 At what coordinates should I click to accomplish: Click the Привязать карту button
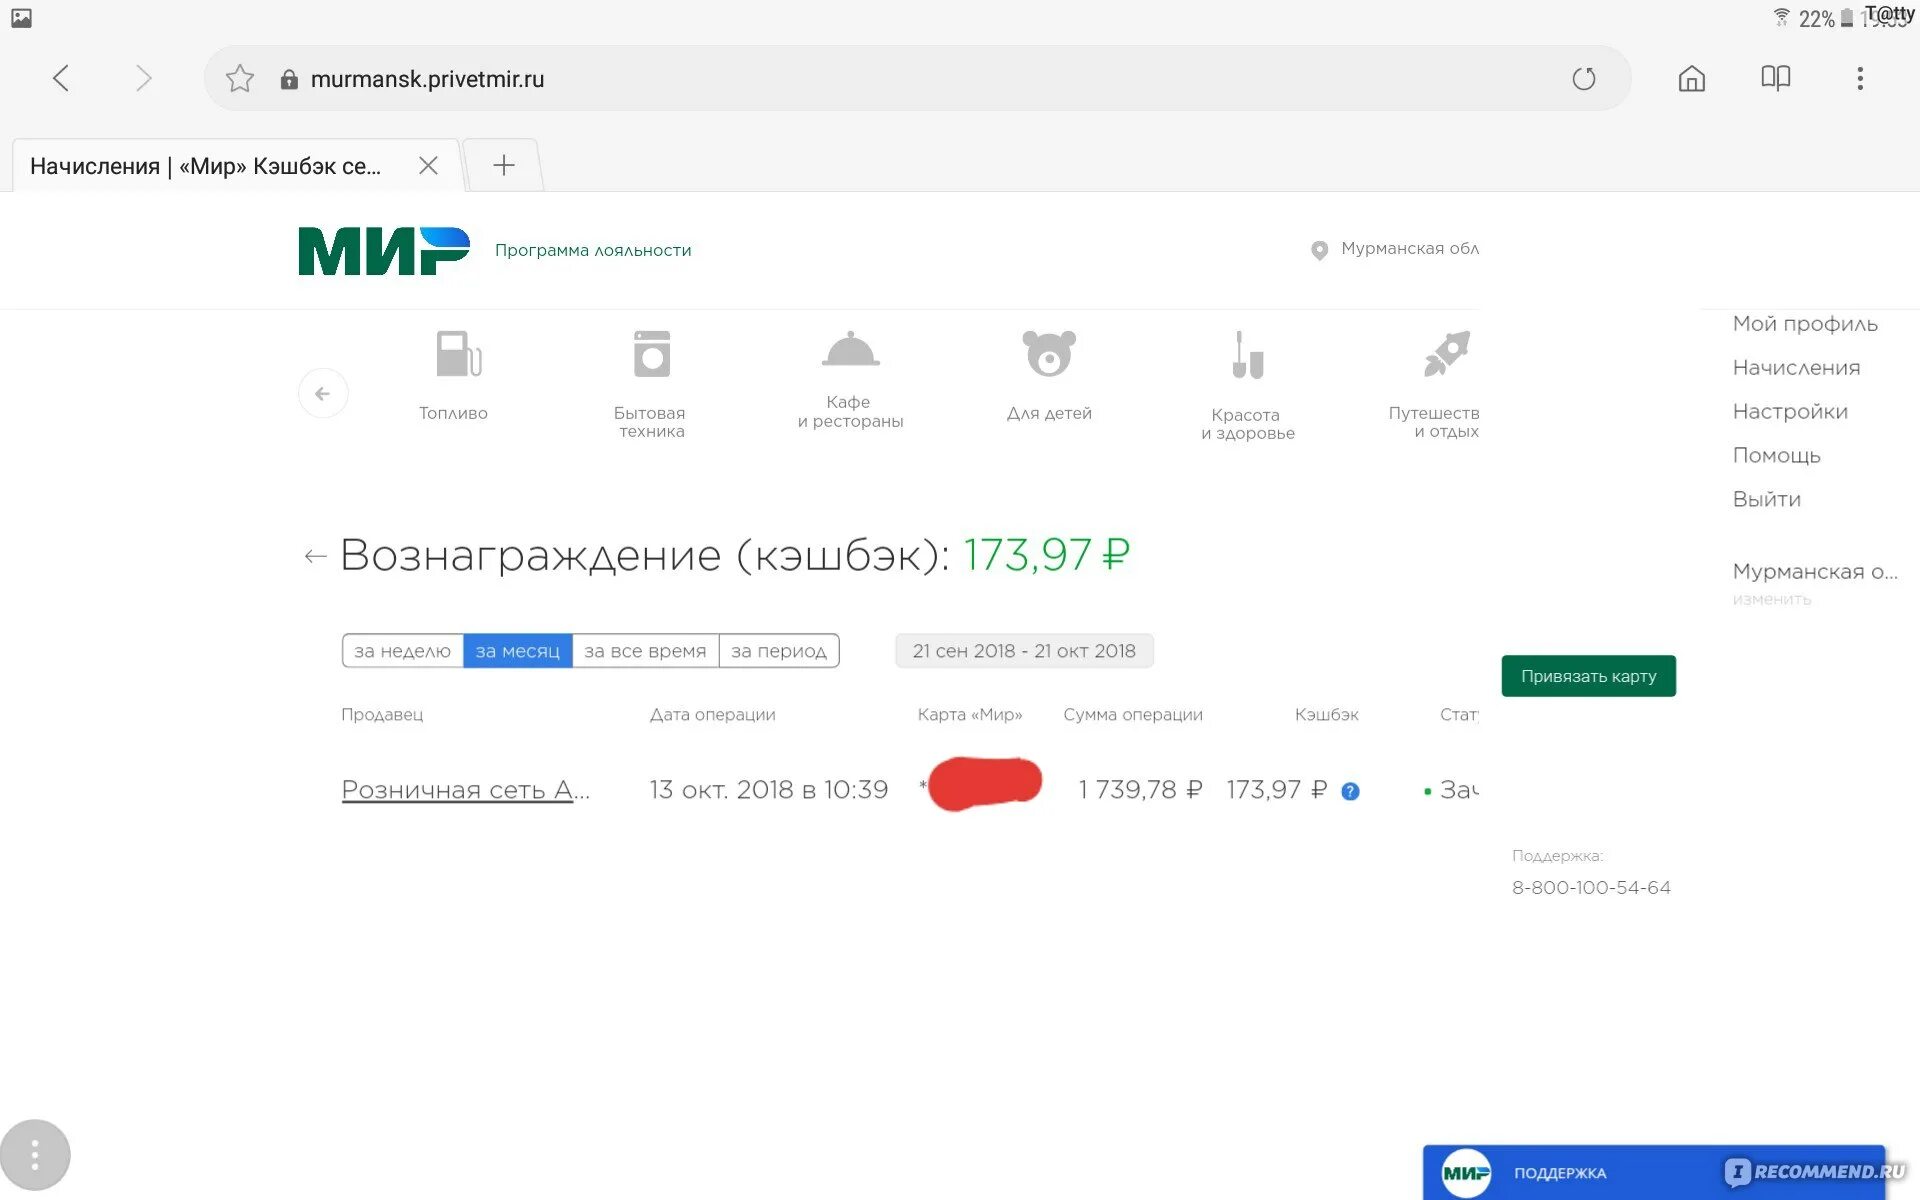pyautogui.click(x=1588, y=676)
